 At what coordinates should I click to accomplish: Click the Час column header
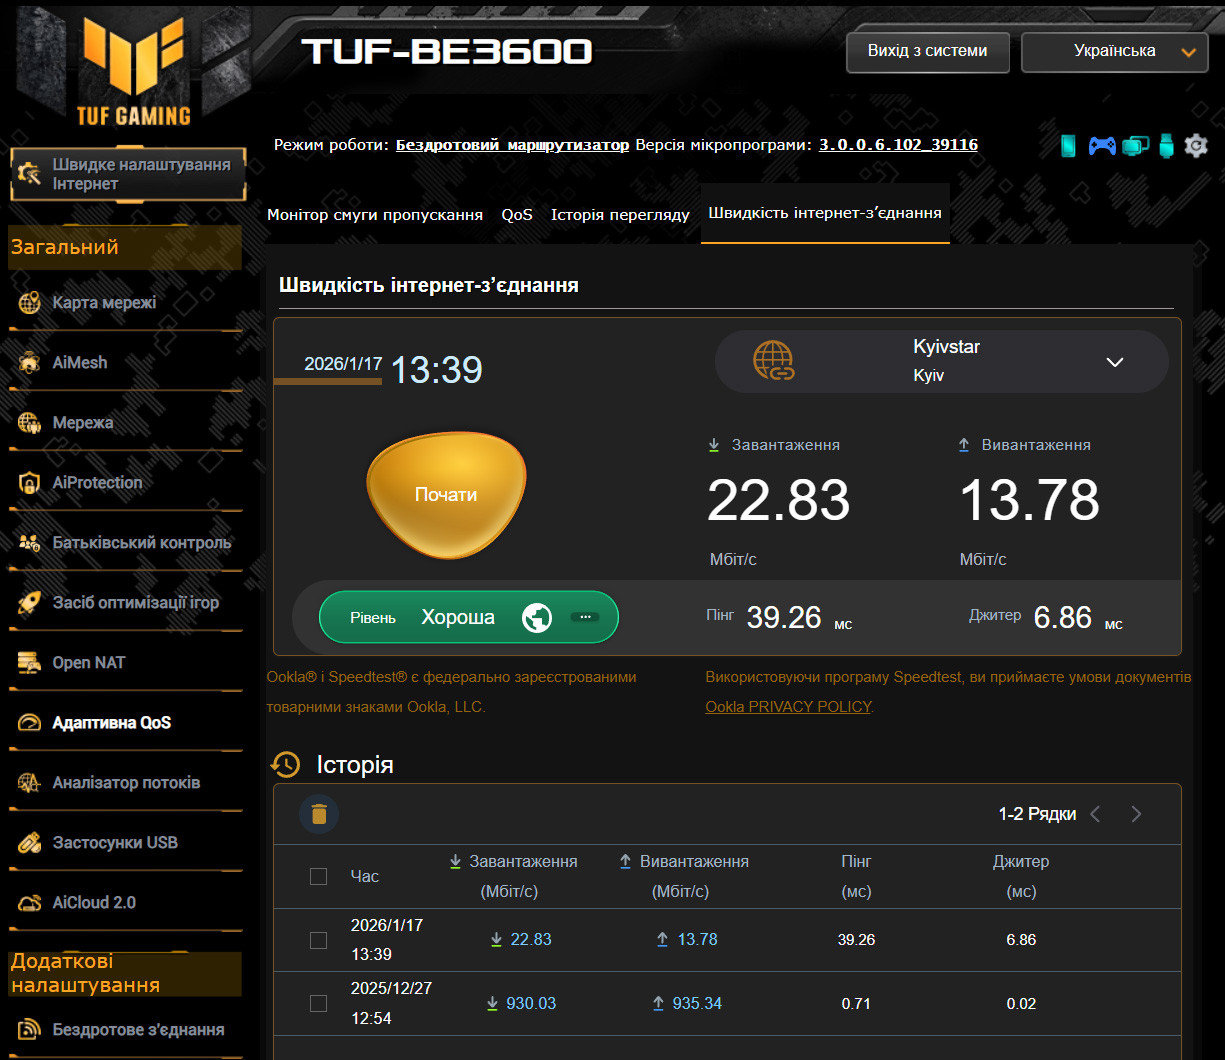tap(365, 876)
